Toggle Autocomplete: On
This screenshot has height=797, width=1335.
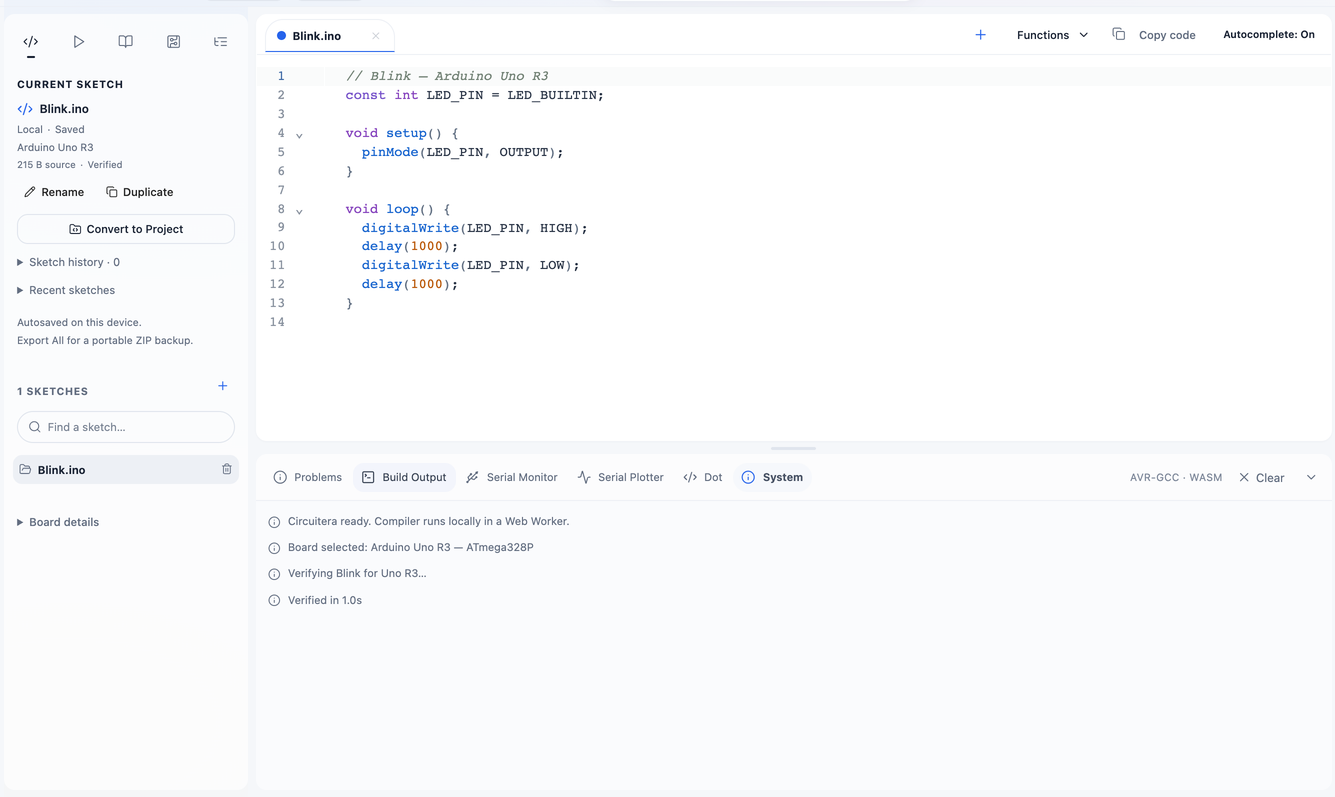pyautogui.click(x=1268, y=34)
